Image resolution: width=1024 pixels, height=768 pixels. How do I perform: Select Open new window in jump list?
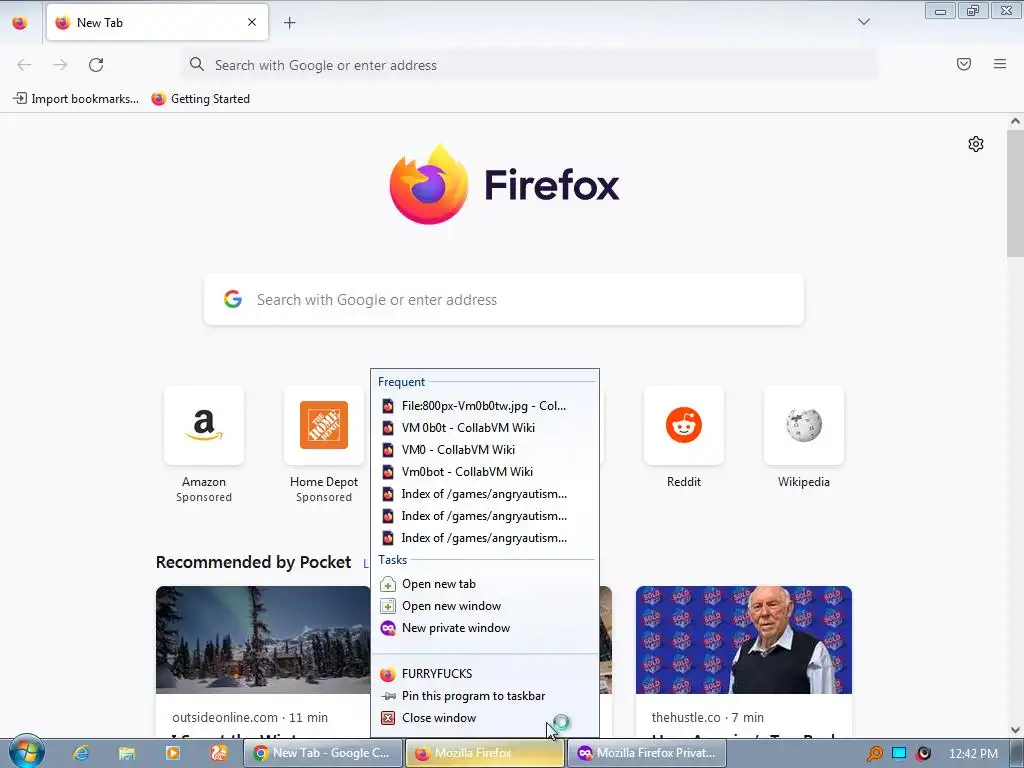[x=485, y=606]
